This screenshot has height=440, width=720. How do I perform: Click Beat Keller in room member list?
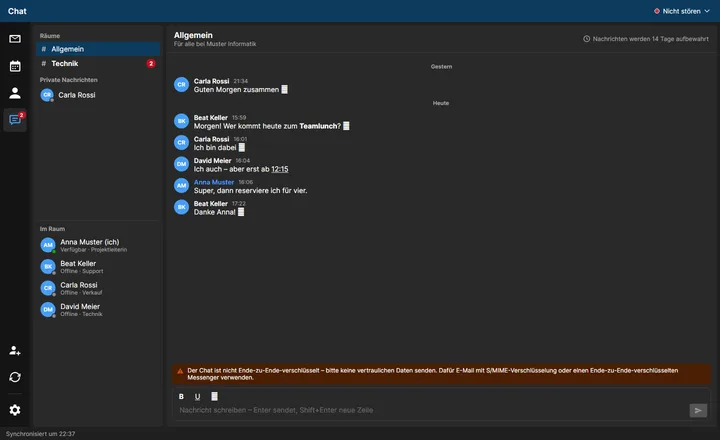(98, 267)
